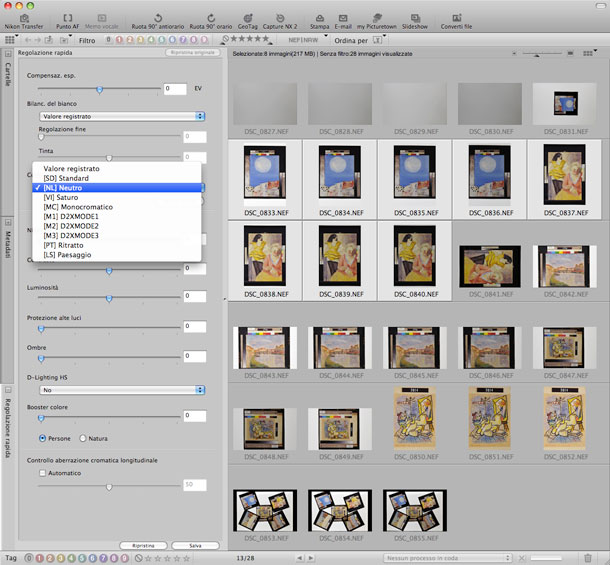The image size is (610, 565).
Task: Filter by label 4 green tag
Action: click(x=151, y=40)
